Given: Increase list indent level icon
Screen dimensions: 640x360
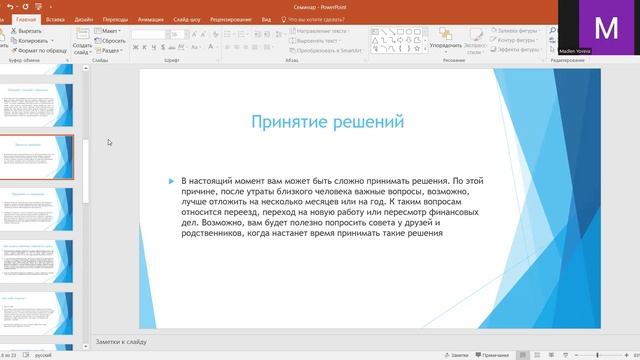Looking at the screenshot, I should click(266, 35).
